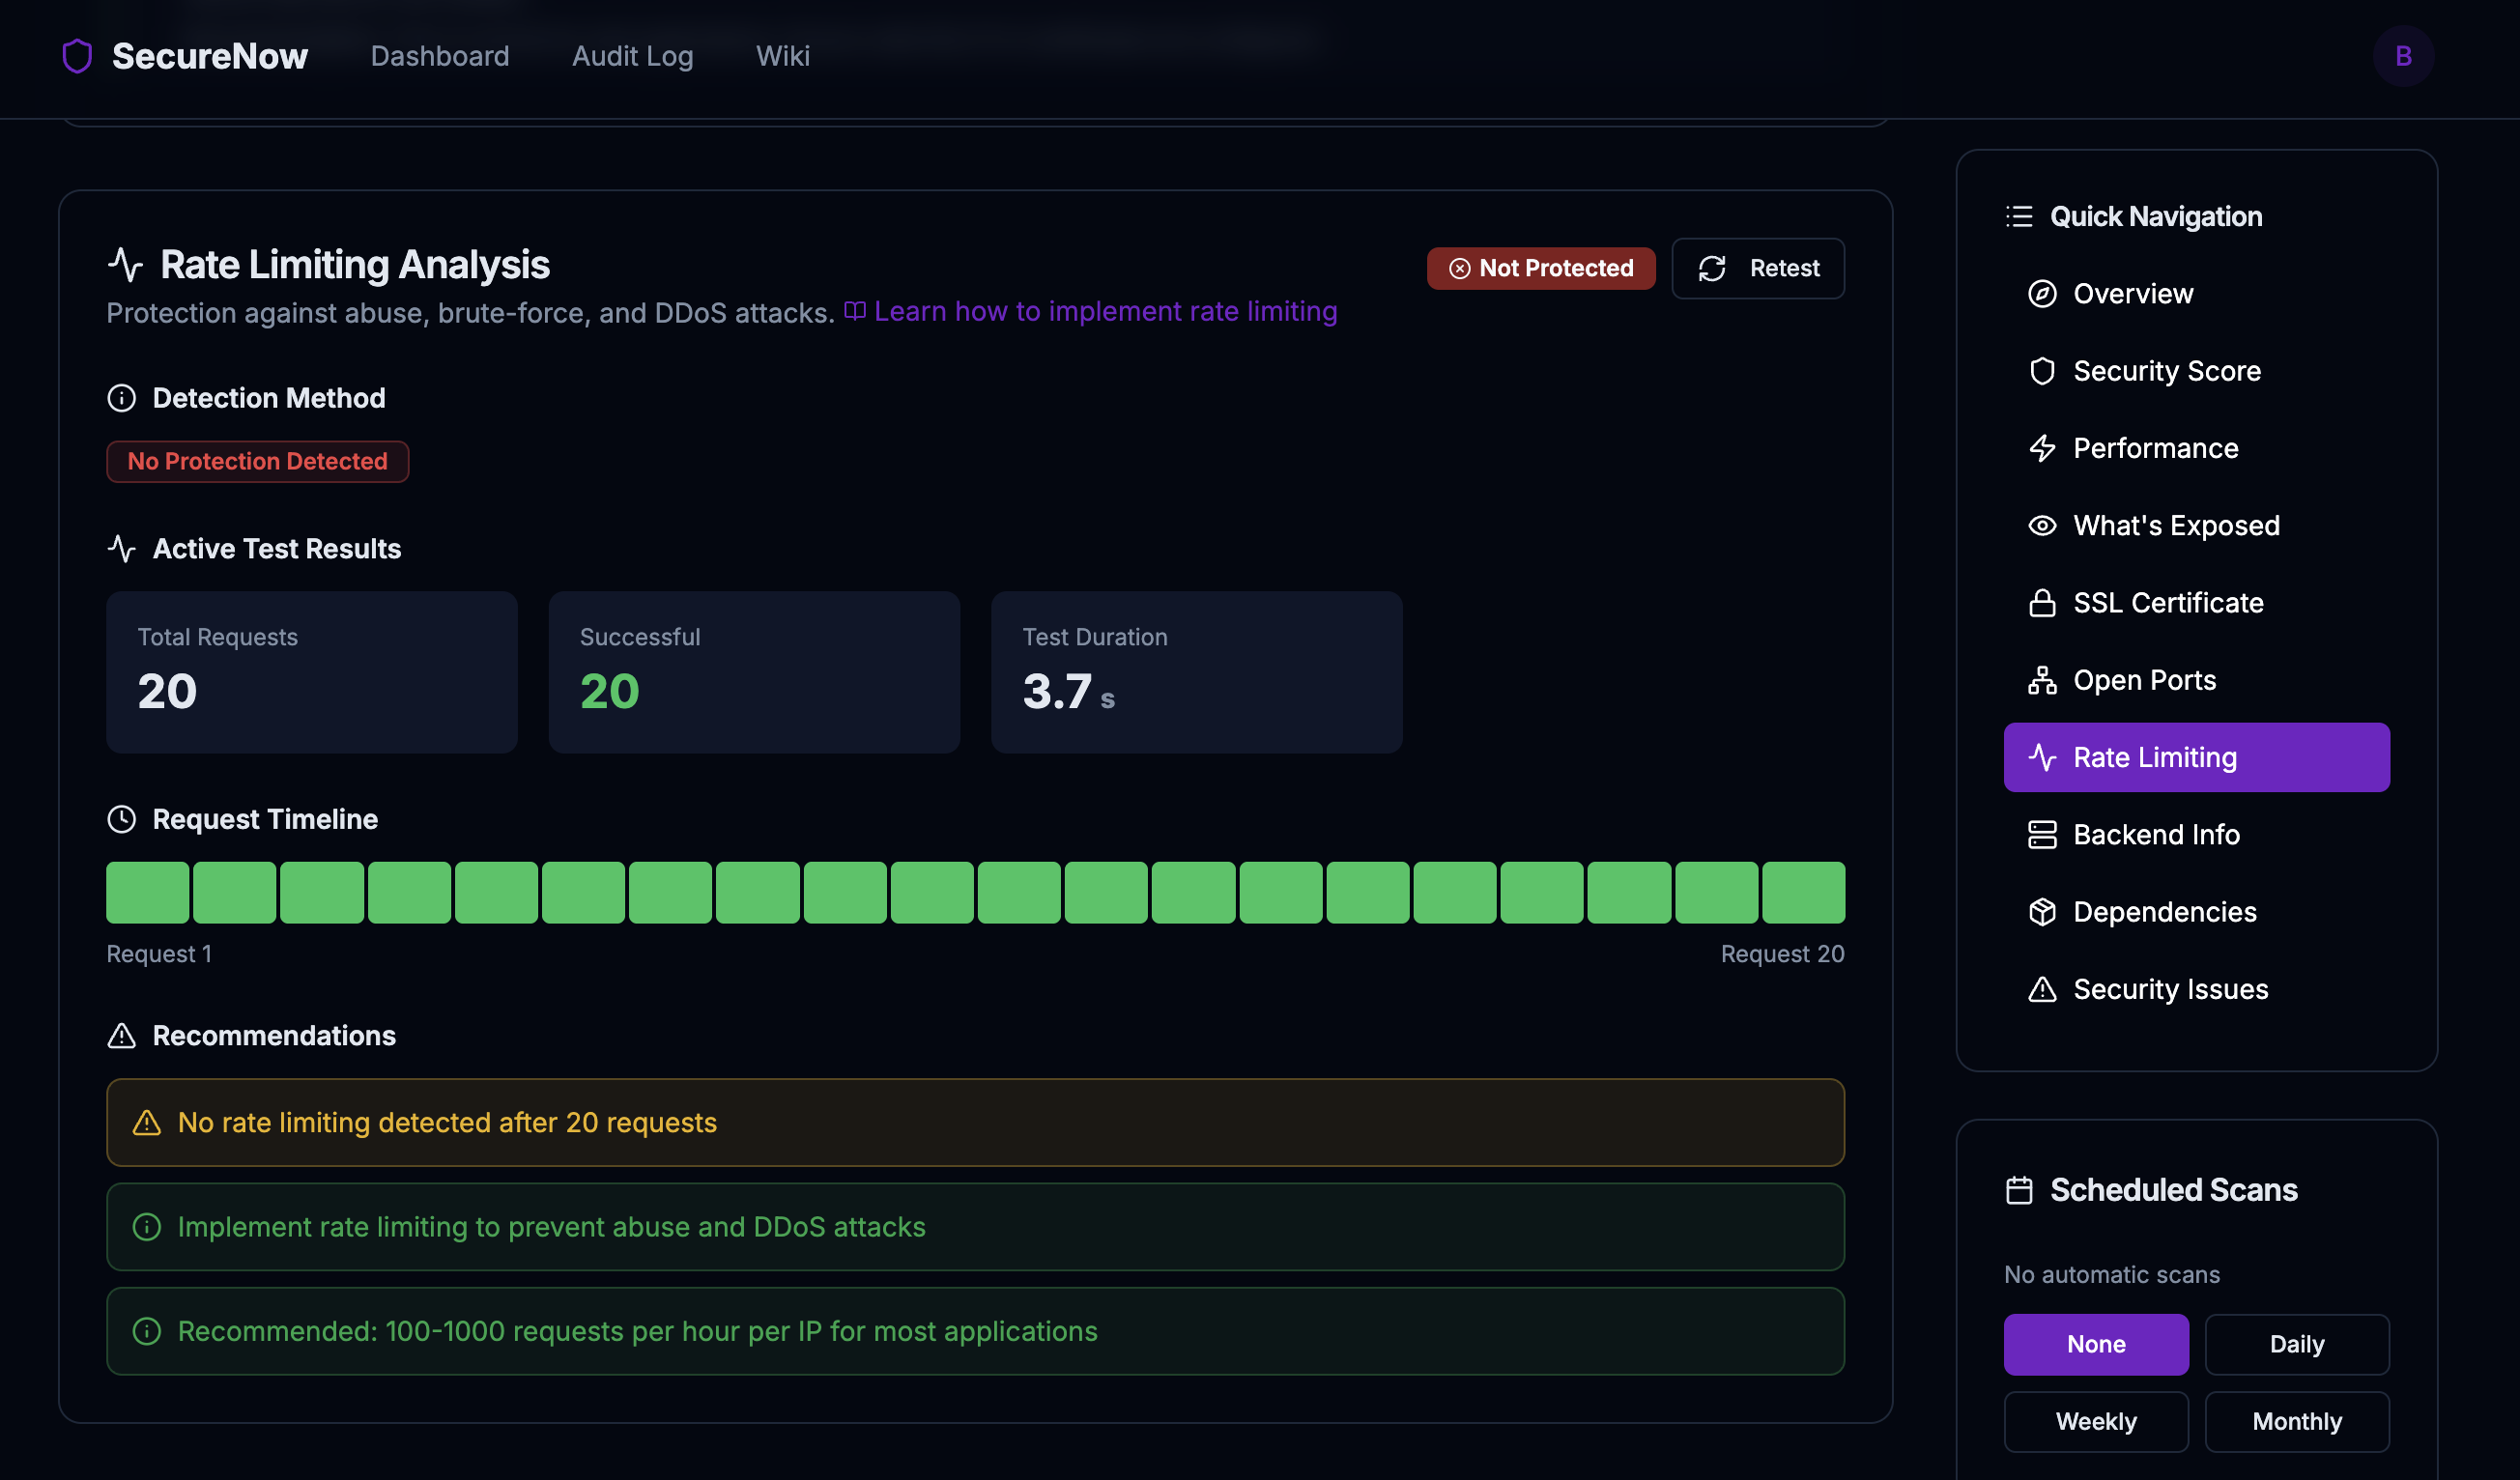This screenshot has height=1480, width=2520.
Task: Click the Security Score shield icon
Action: [2042, 371]
